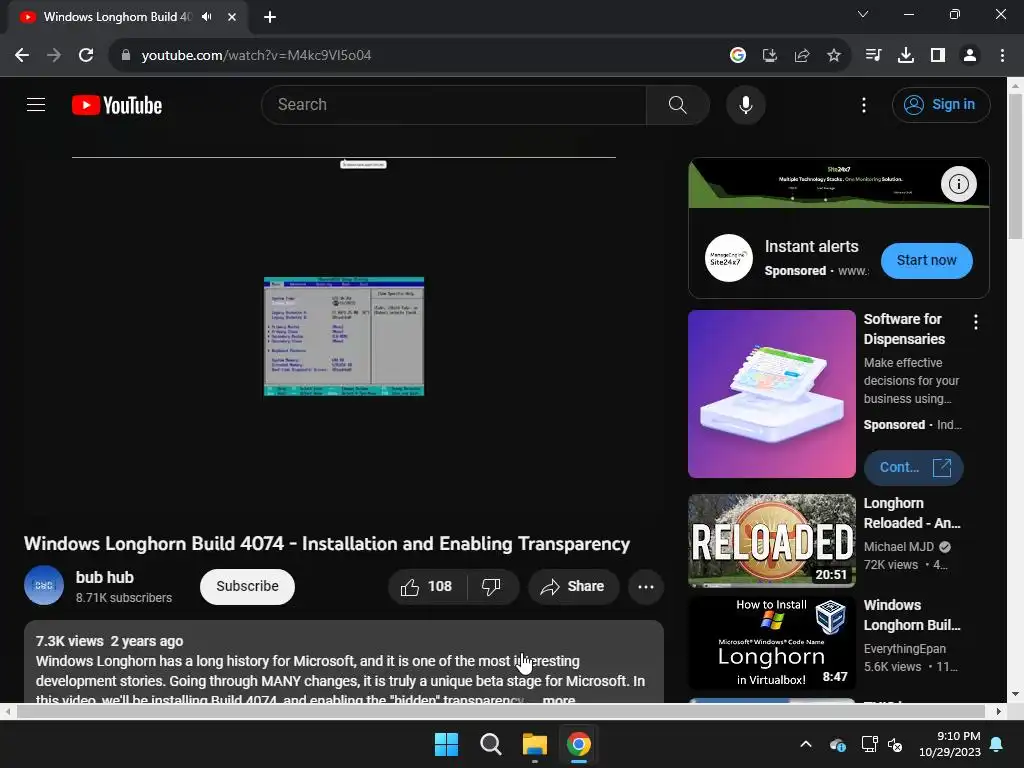
Task: Click the scroll-down arrow of the vertical scrollbar
Action: (x=1015, y=695)
